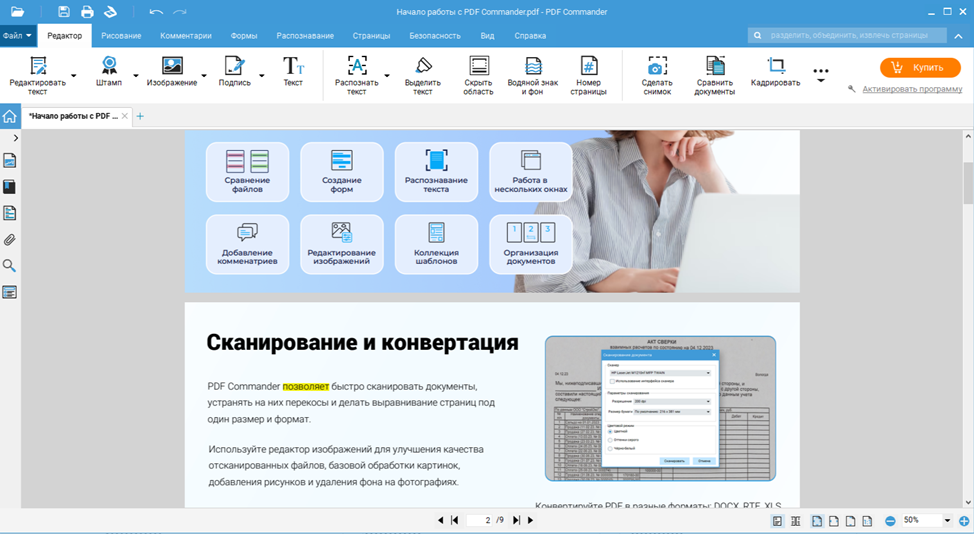Expand the Распознать текст dropdown arrow

pyautogui.click(x=387, y=76)
